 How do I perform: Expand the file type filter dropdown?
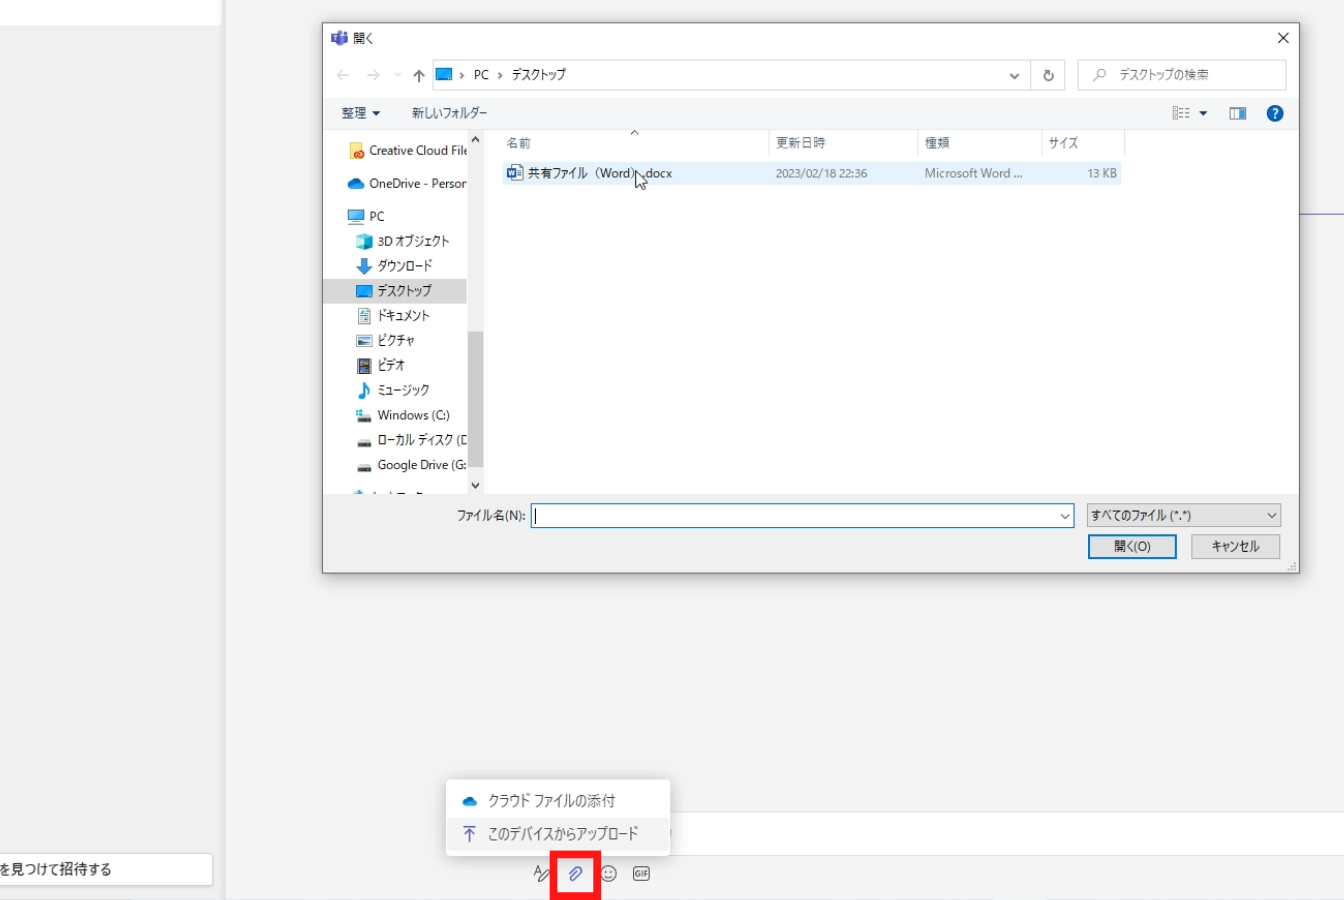(x=1183, y=516)
